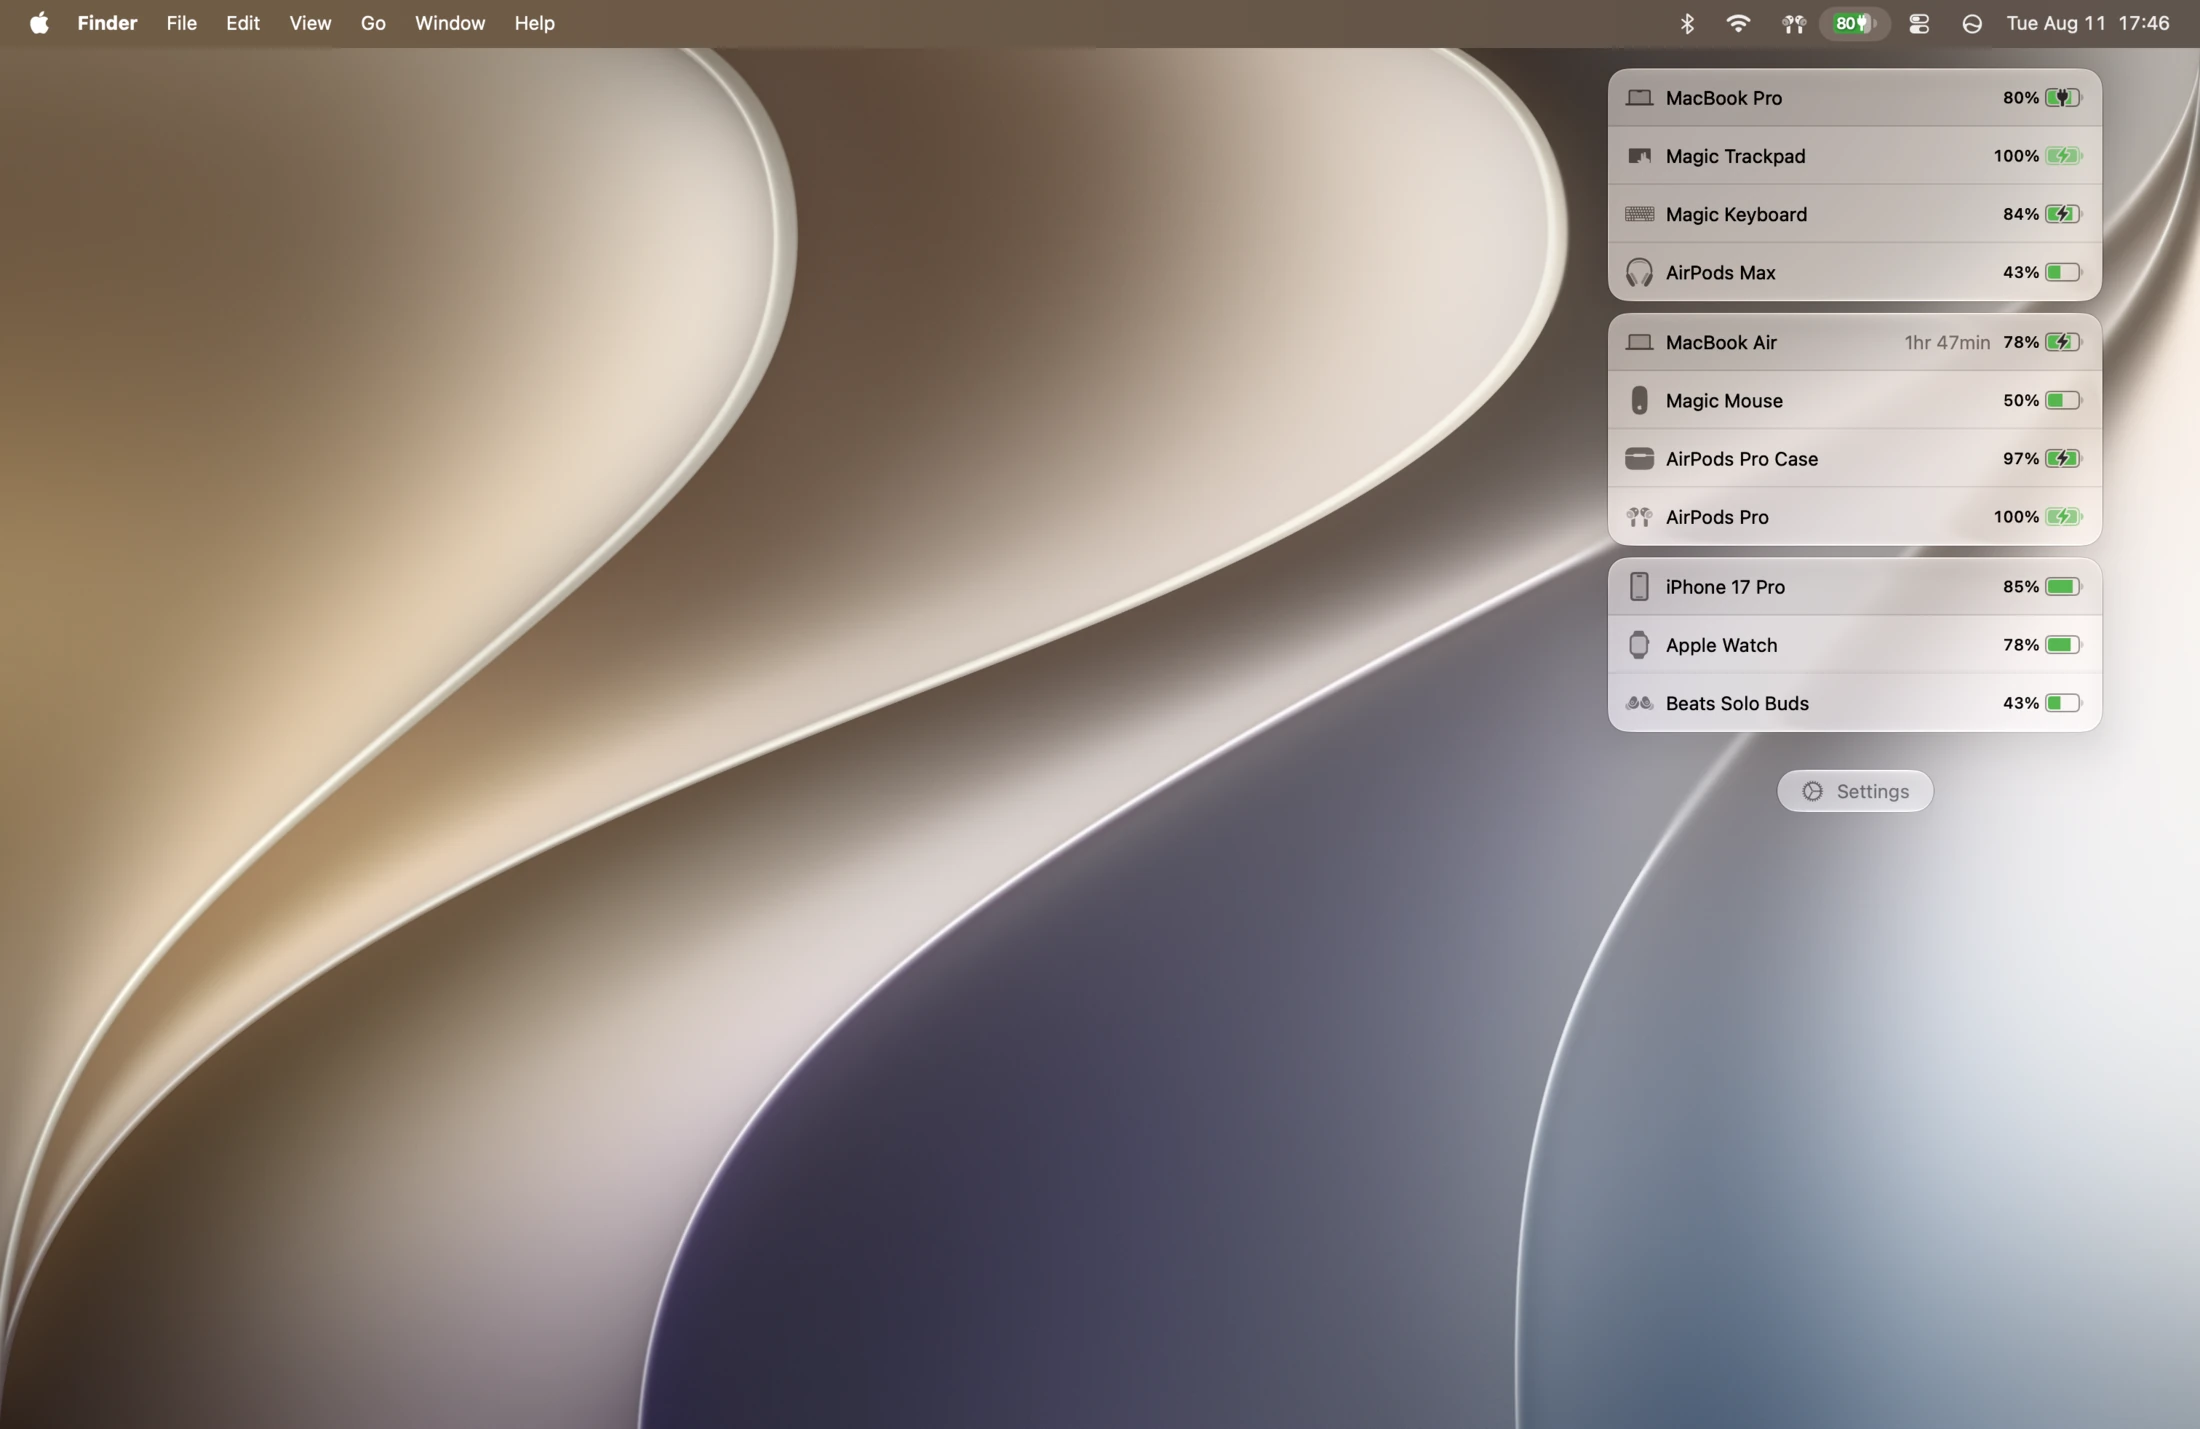Open the View menu
2200x1429 pixels.
310,23
